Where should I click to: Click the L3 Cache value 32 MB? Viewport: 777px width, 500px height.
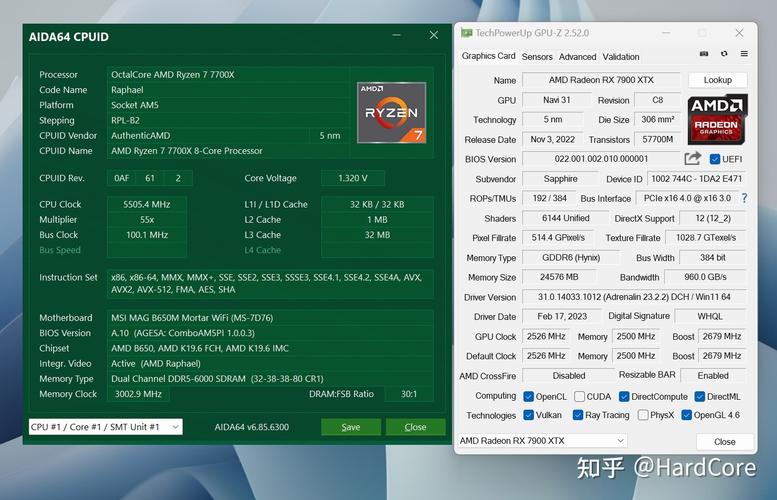[x=377, y=235]
